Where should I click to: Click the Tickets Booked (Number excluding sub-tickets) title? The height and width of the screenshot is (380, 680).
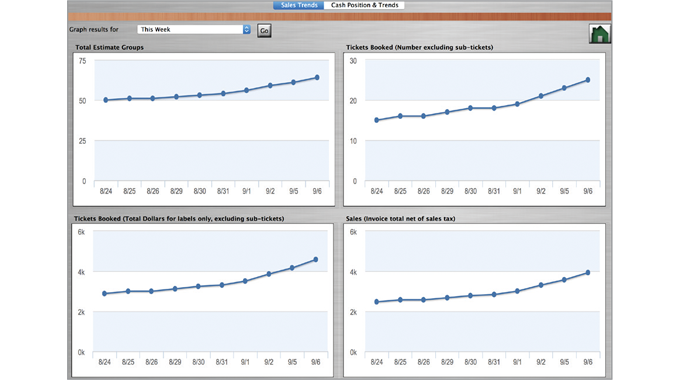(419, 47)
